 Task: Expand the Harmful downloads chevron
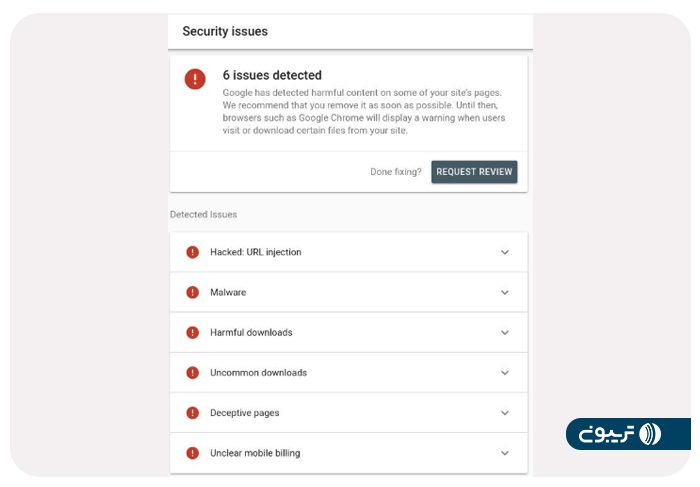(505, 332)
